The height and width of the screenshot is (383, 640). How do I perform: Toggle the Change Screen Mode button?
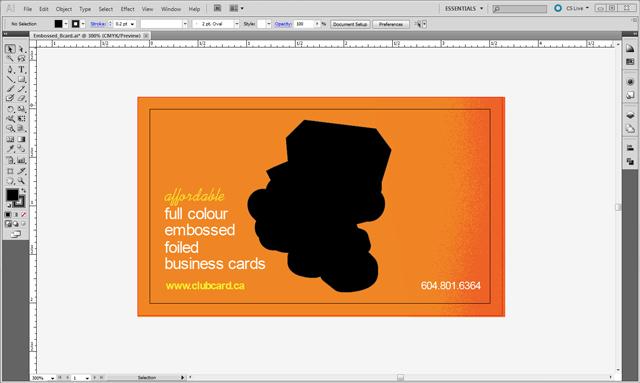click(x=16, y=234)
